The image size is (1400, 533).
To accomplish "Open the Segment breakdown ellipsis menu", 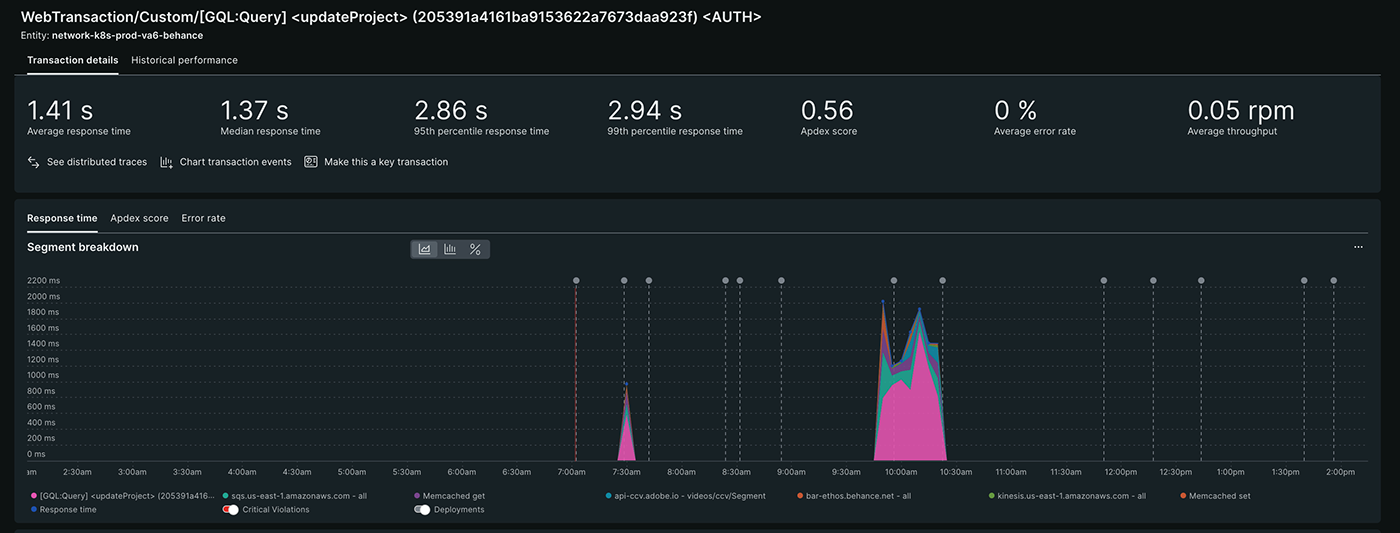I will pyautogui.click(x=1358, y=247).
